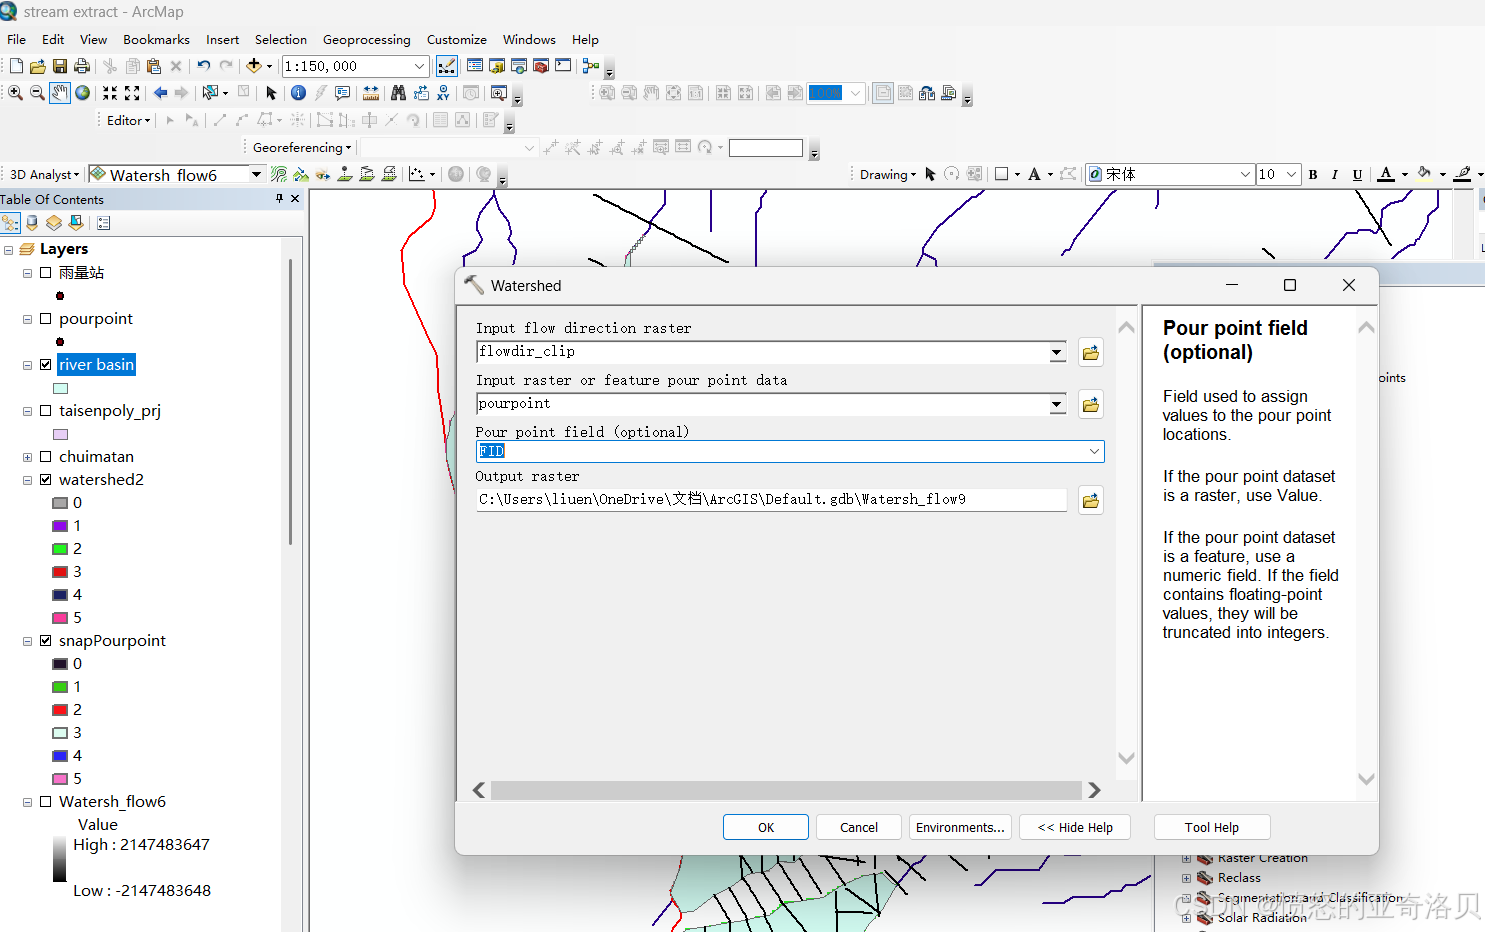Toggle visibility of 雨量站 layer
This screenshot has height=932, width=1485.
pos(45,272)
